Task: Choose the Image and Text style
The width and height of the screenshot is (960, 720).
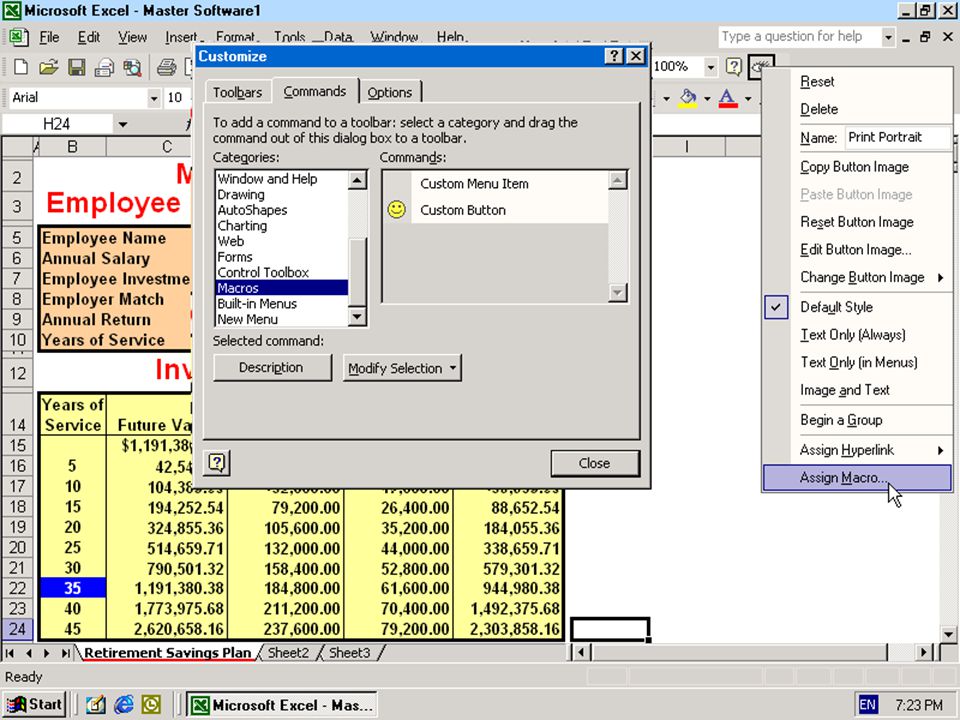Action: (857, 390)
